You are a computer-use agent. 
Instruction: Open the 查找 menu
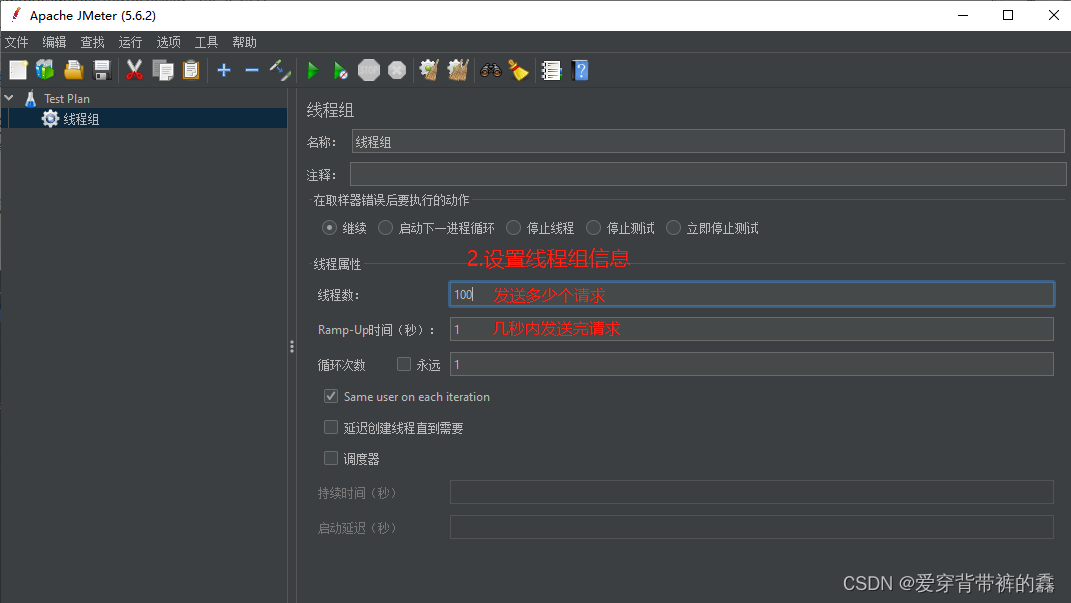92,42
